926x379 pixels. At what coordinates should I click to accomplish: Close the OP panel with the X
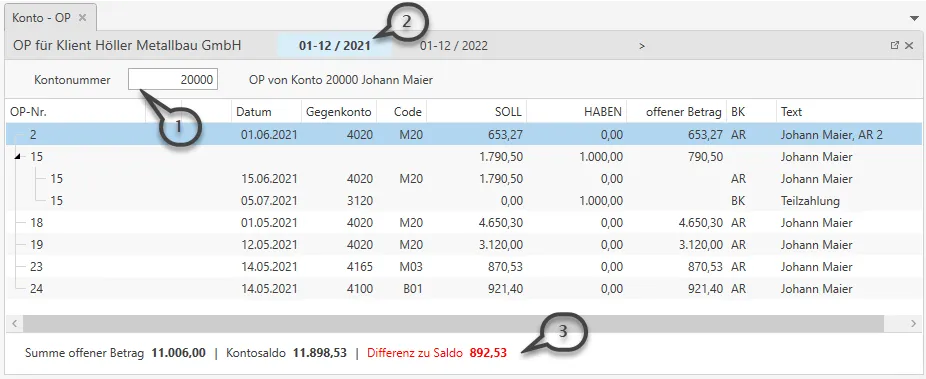click(909, 45)
